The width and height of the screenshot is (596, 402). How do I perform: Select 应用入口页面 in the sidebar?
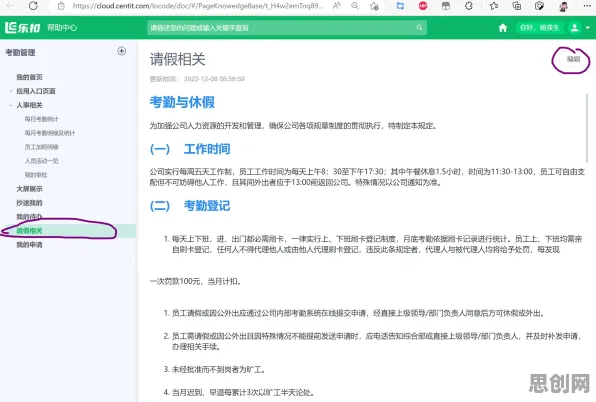point(36,91)
